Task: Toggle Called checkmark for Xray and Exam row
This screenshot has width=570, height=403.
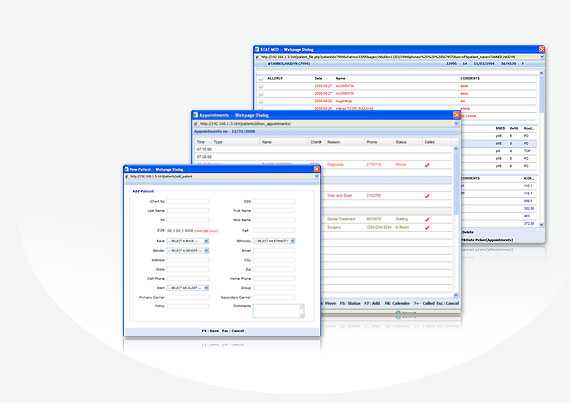Action: (x=427, y=196)
